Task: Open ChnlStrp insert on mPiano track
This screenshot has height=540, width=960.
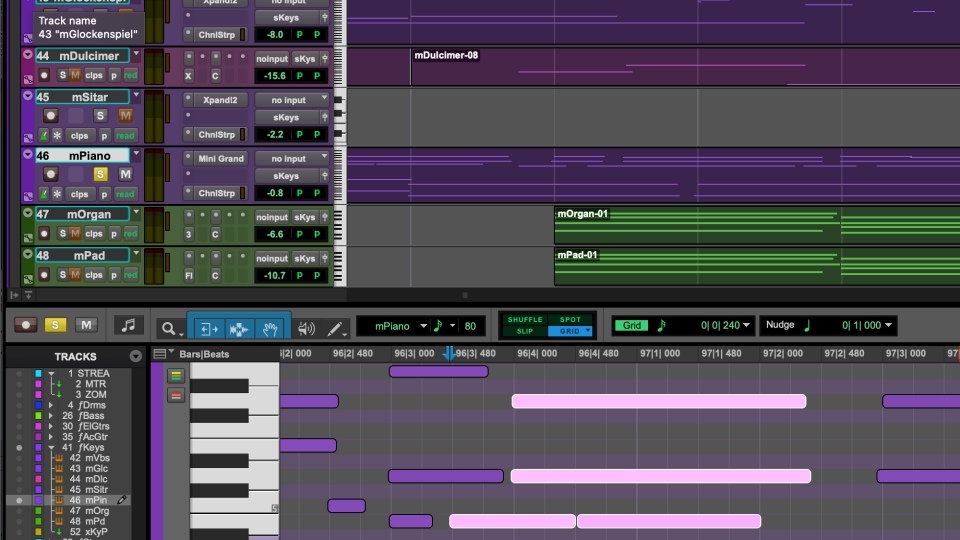Action: tap(217, 193)
